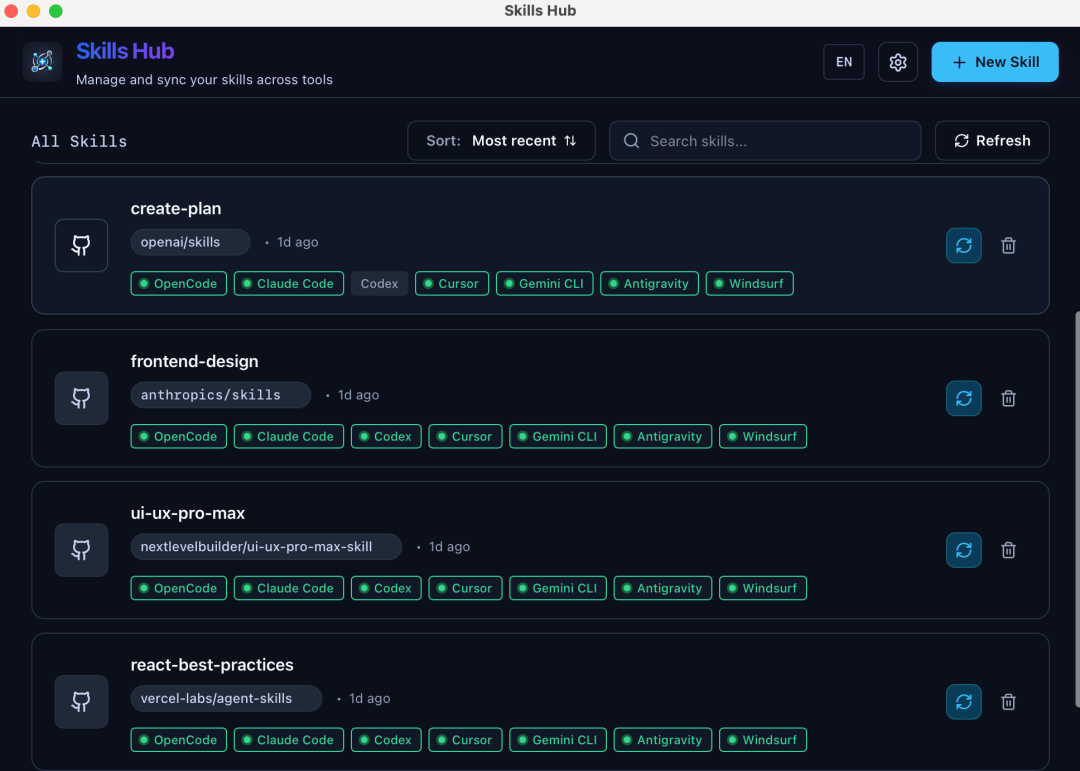Screen dimensions: 1080x771
Task: Sync the react-best-practices skill
Action: point(963,702)
